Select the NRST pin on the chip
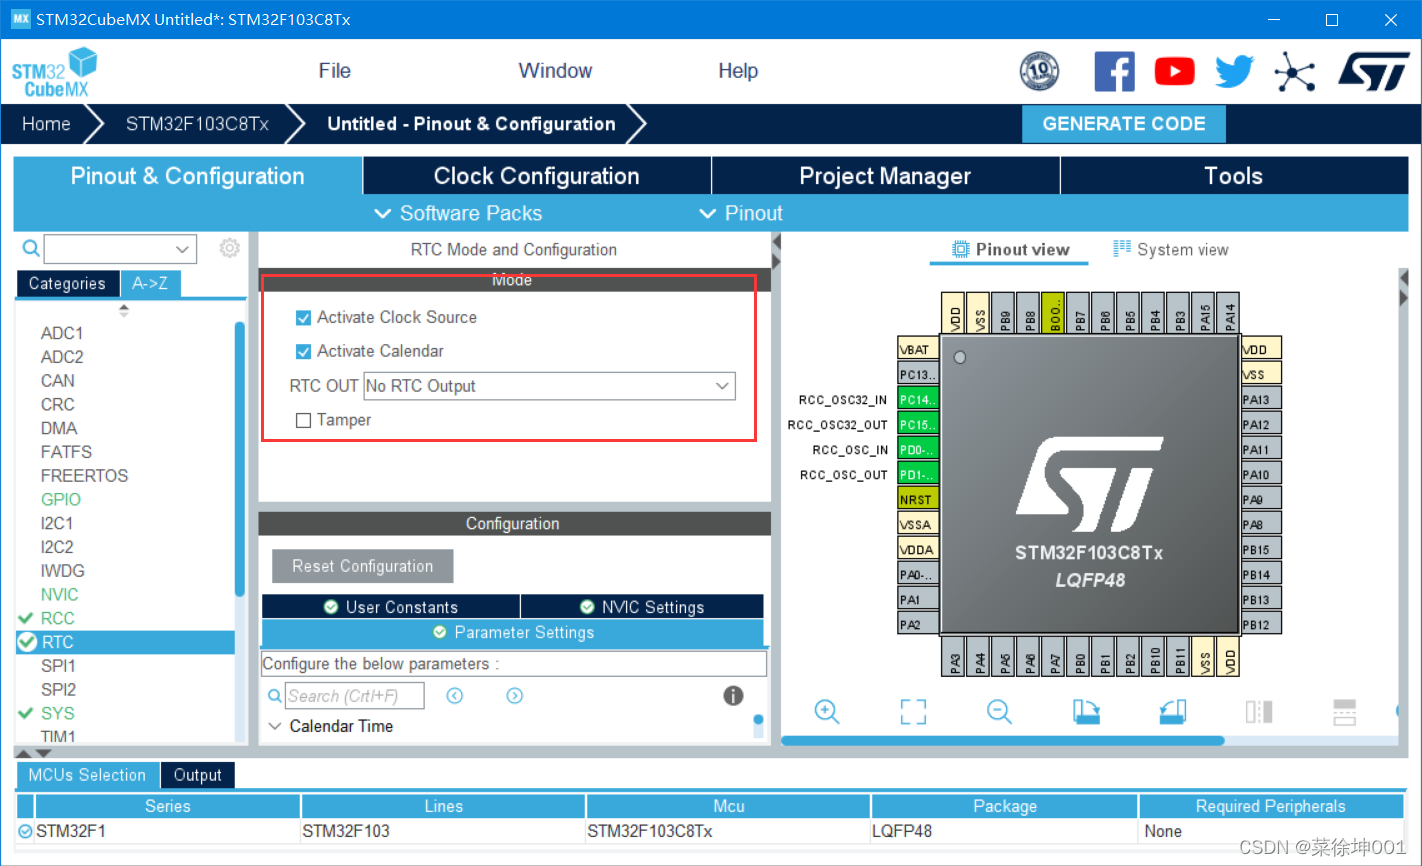This screenshot has width=1422, height=866. tap(918, 499)
